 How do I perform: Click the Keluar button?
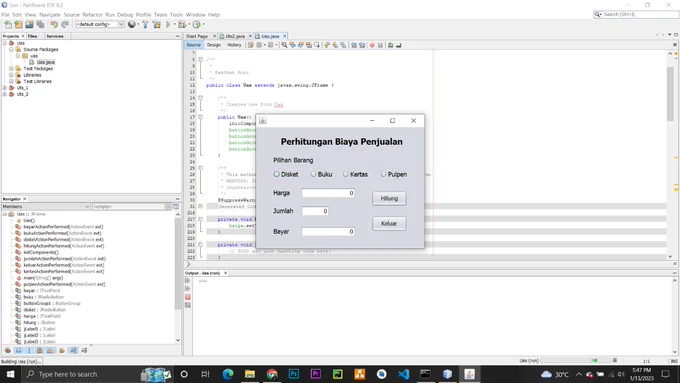pyautogui.click(x=389, y=223)
